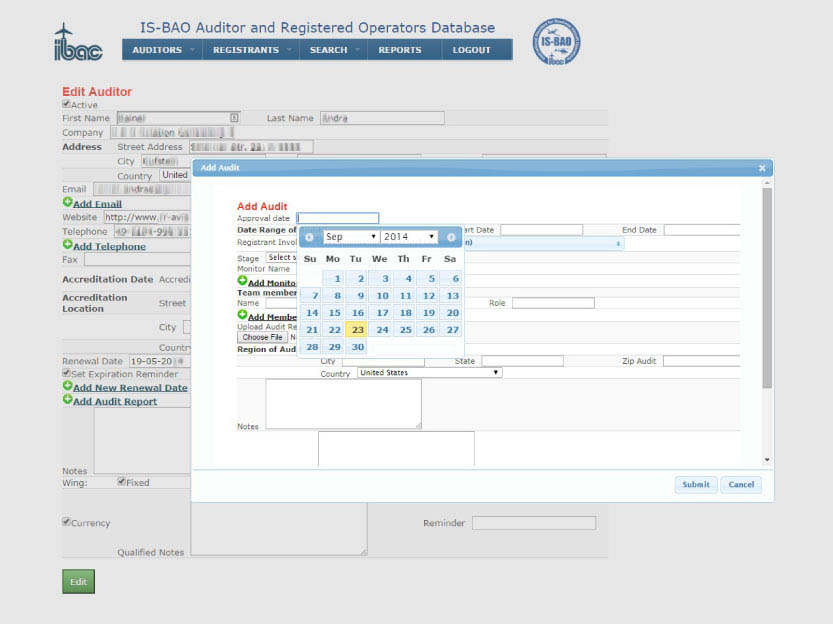Click green plus icon beside Add Telephone
Viewport: 833px width, 624px height.
pyautogui.click(x=67, y=245)
